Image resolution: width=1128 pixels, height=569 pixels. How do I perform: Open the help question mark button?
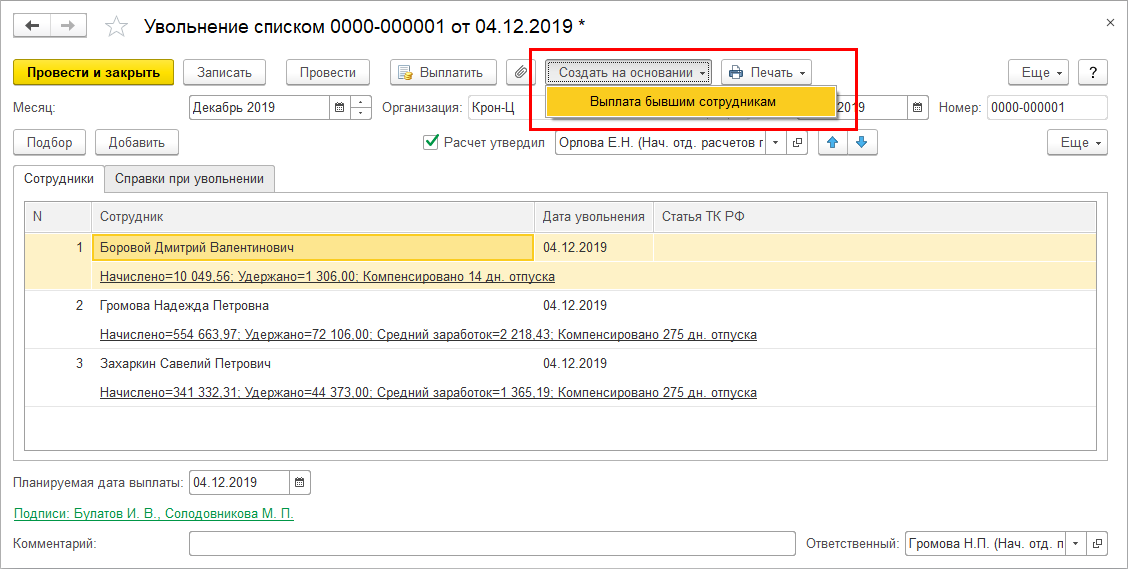coord(1093,72)
